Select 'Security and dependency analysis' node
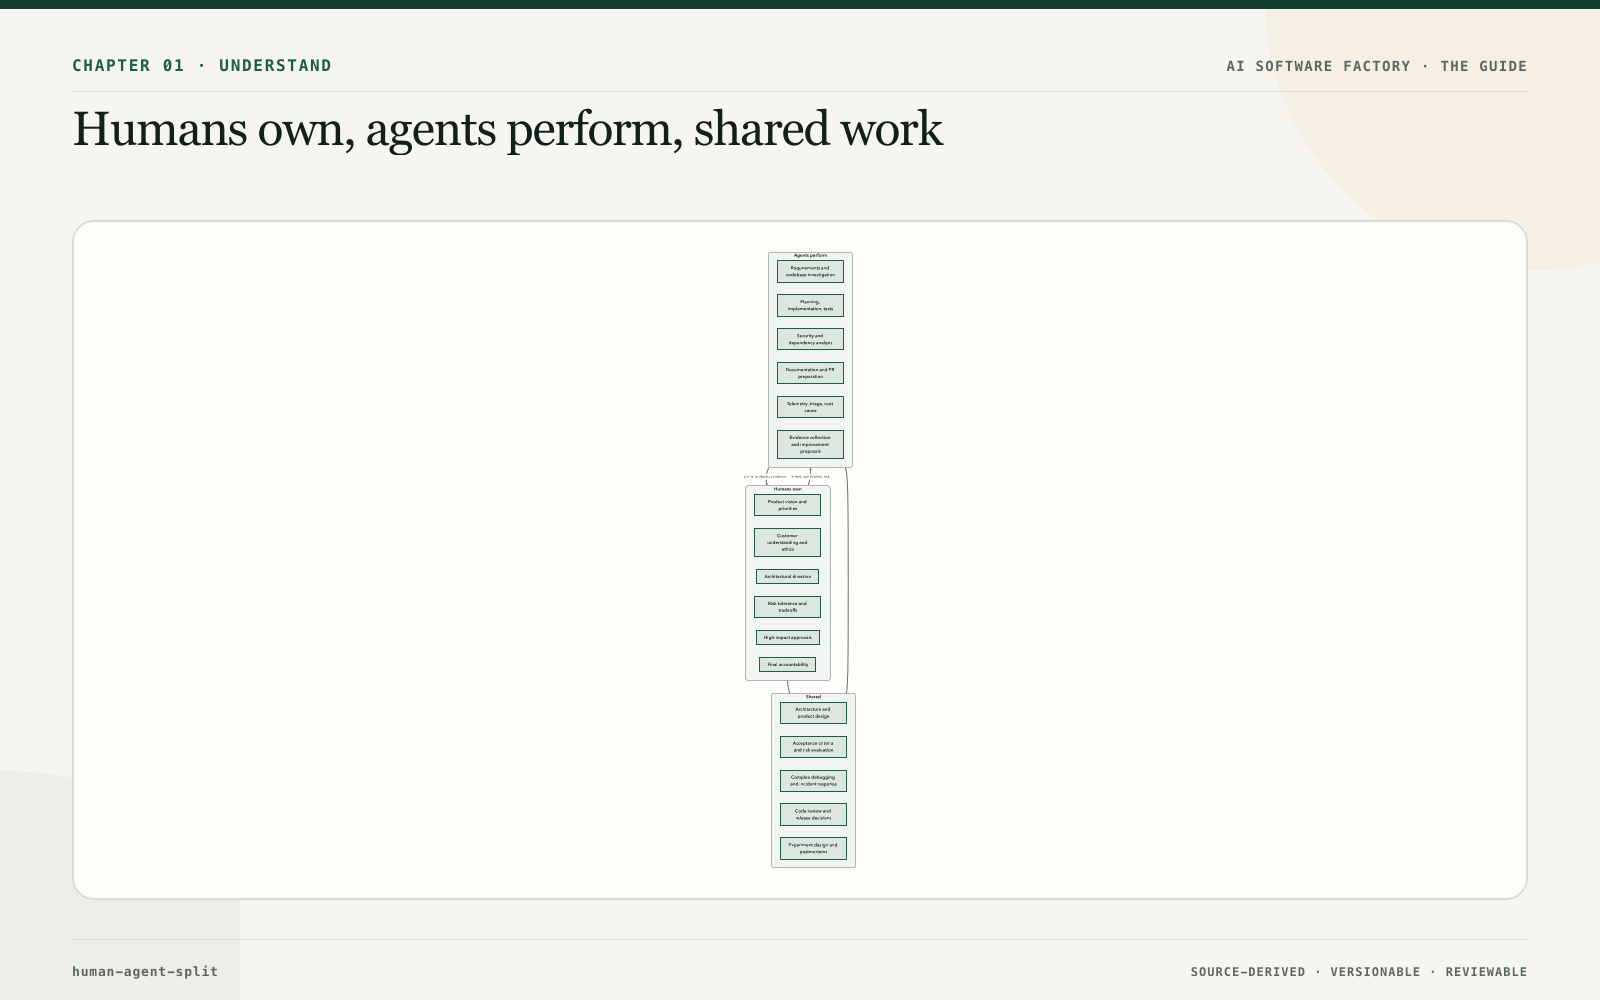1600x1000 pixels. tap(810, 339)
